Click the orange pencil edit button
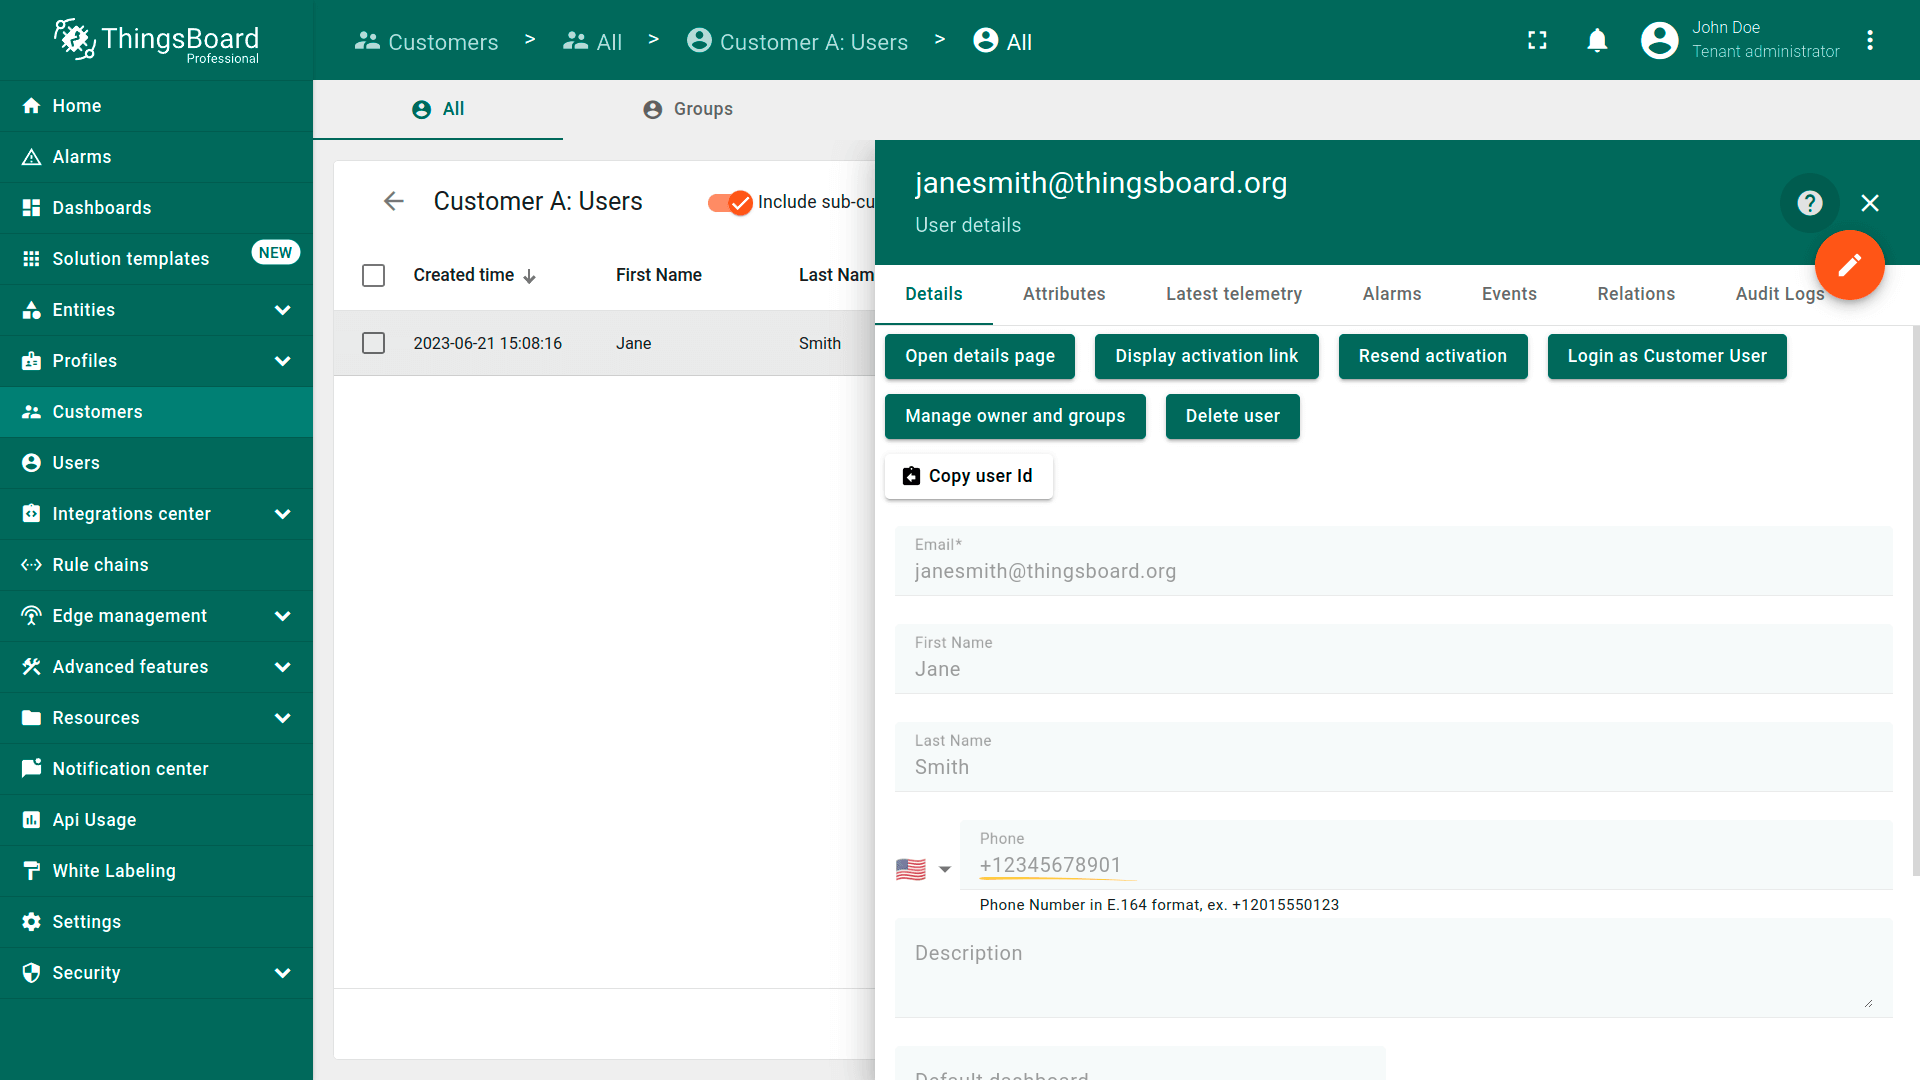The width and height of the screenshot is (1920, 1080). tap(1849, 265)
